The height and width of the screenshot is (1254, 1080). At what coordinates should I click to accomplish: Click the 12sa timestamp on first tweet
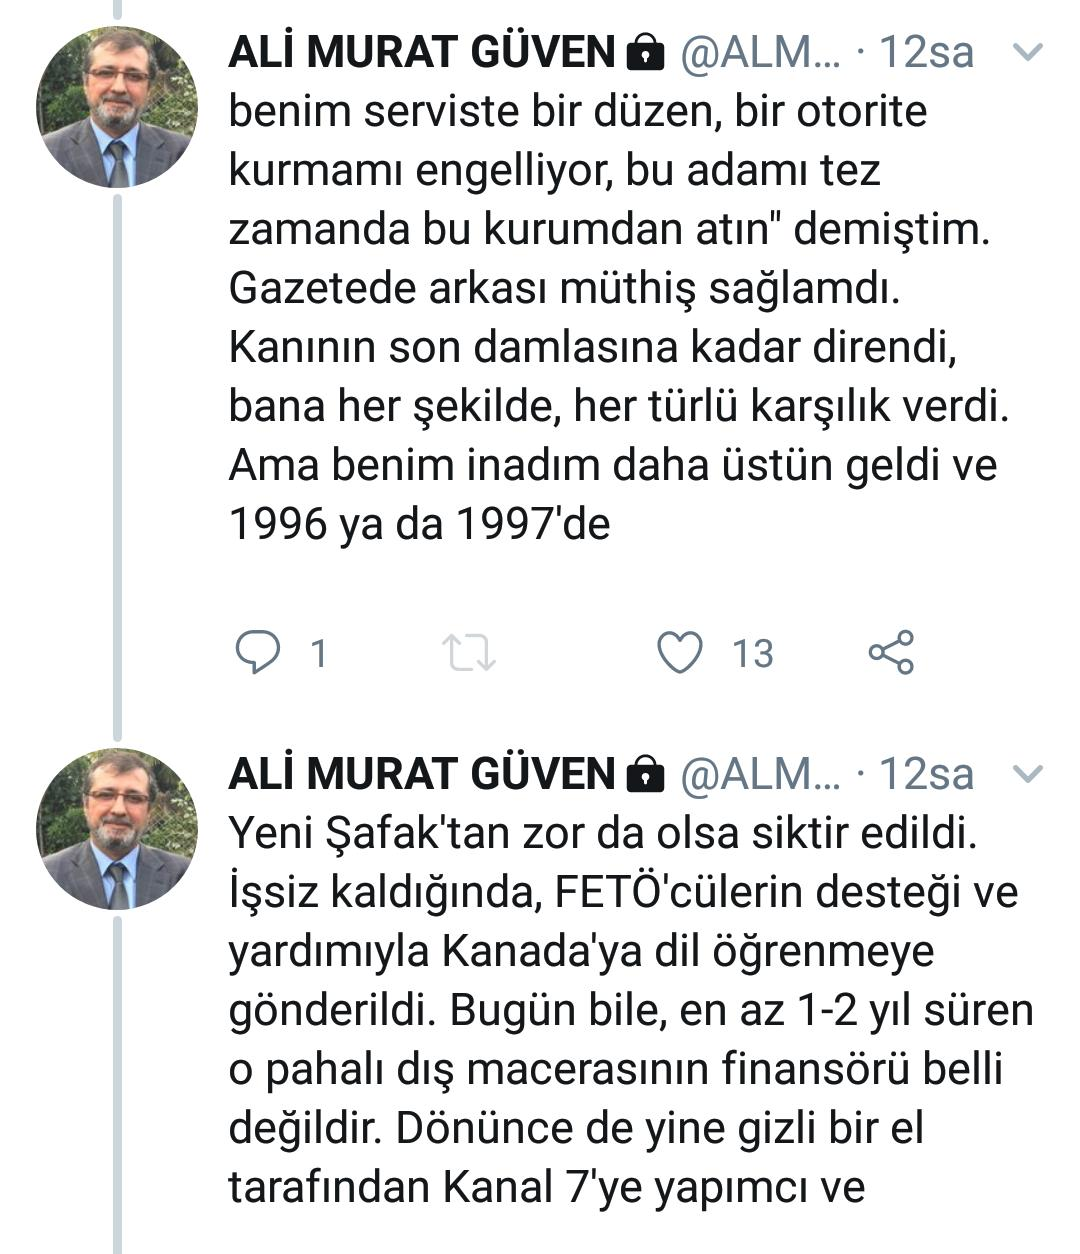pyautogui.click(x=925, y=52)
